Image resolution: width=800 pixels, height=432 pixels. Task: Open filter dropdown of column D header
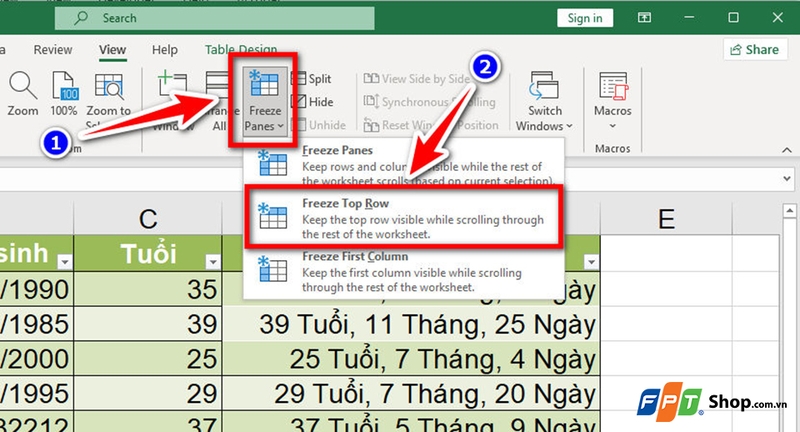[x=591, y=262]
